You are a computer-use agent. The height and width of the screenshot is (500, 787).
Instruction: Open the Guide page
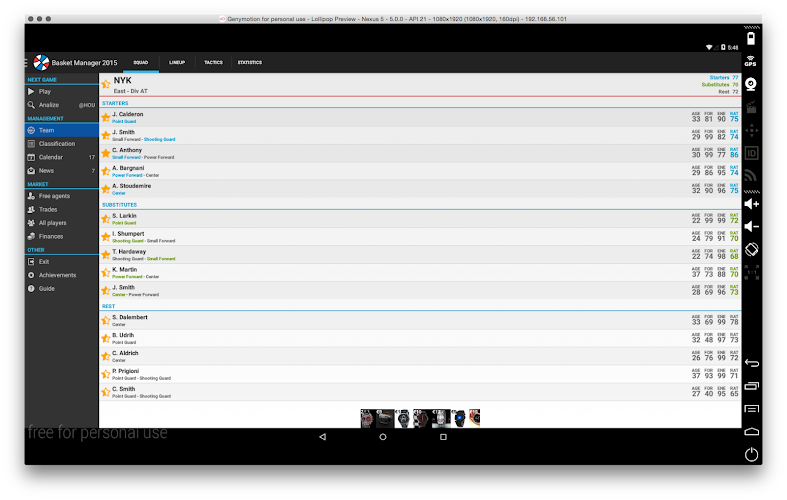point(61,289)
